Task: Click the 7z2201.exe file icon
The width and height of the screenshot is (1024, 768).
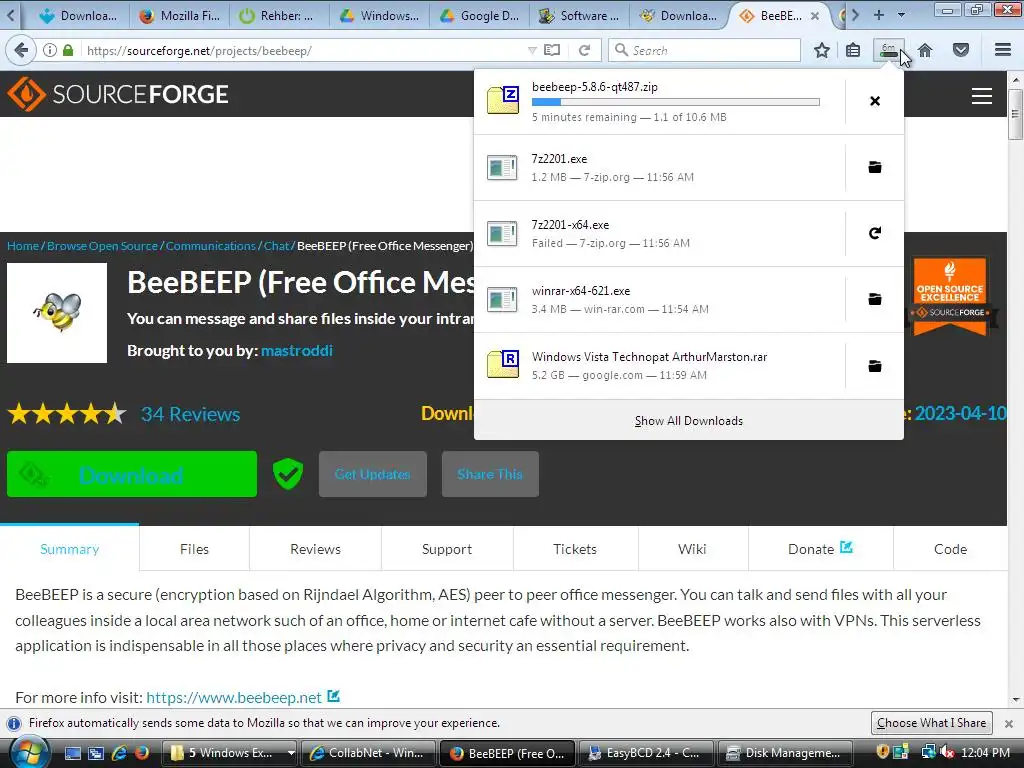Action: pos(502,167)
